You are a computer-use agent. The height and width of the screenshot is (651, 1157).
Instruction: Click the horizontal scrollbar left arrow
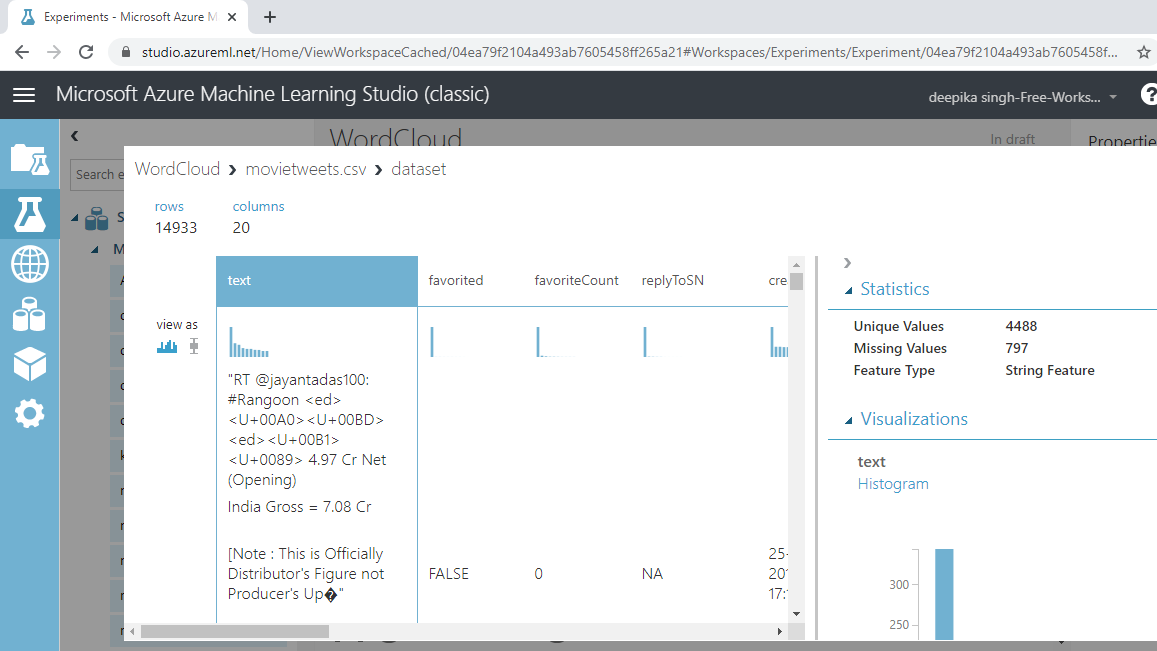[132, 631]
